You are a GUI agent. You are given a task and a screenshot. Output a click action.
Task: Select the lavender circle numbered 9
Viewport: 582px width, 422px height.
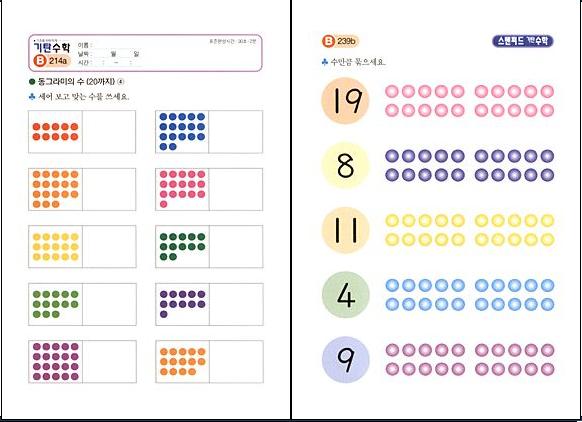click(x=345, y=359)
